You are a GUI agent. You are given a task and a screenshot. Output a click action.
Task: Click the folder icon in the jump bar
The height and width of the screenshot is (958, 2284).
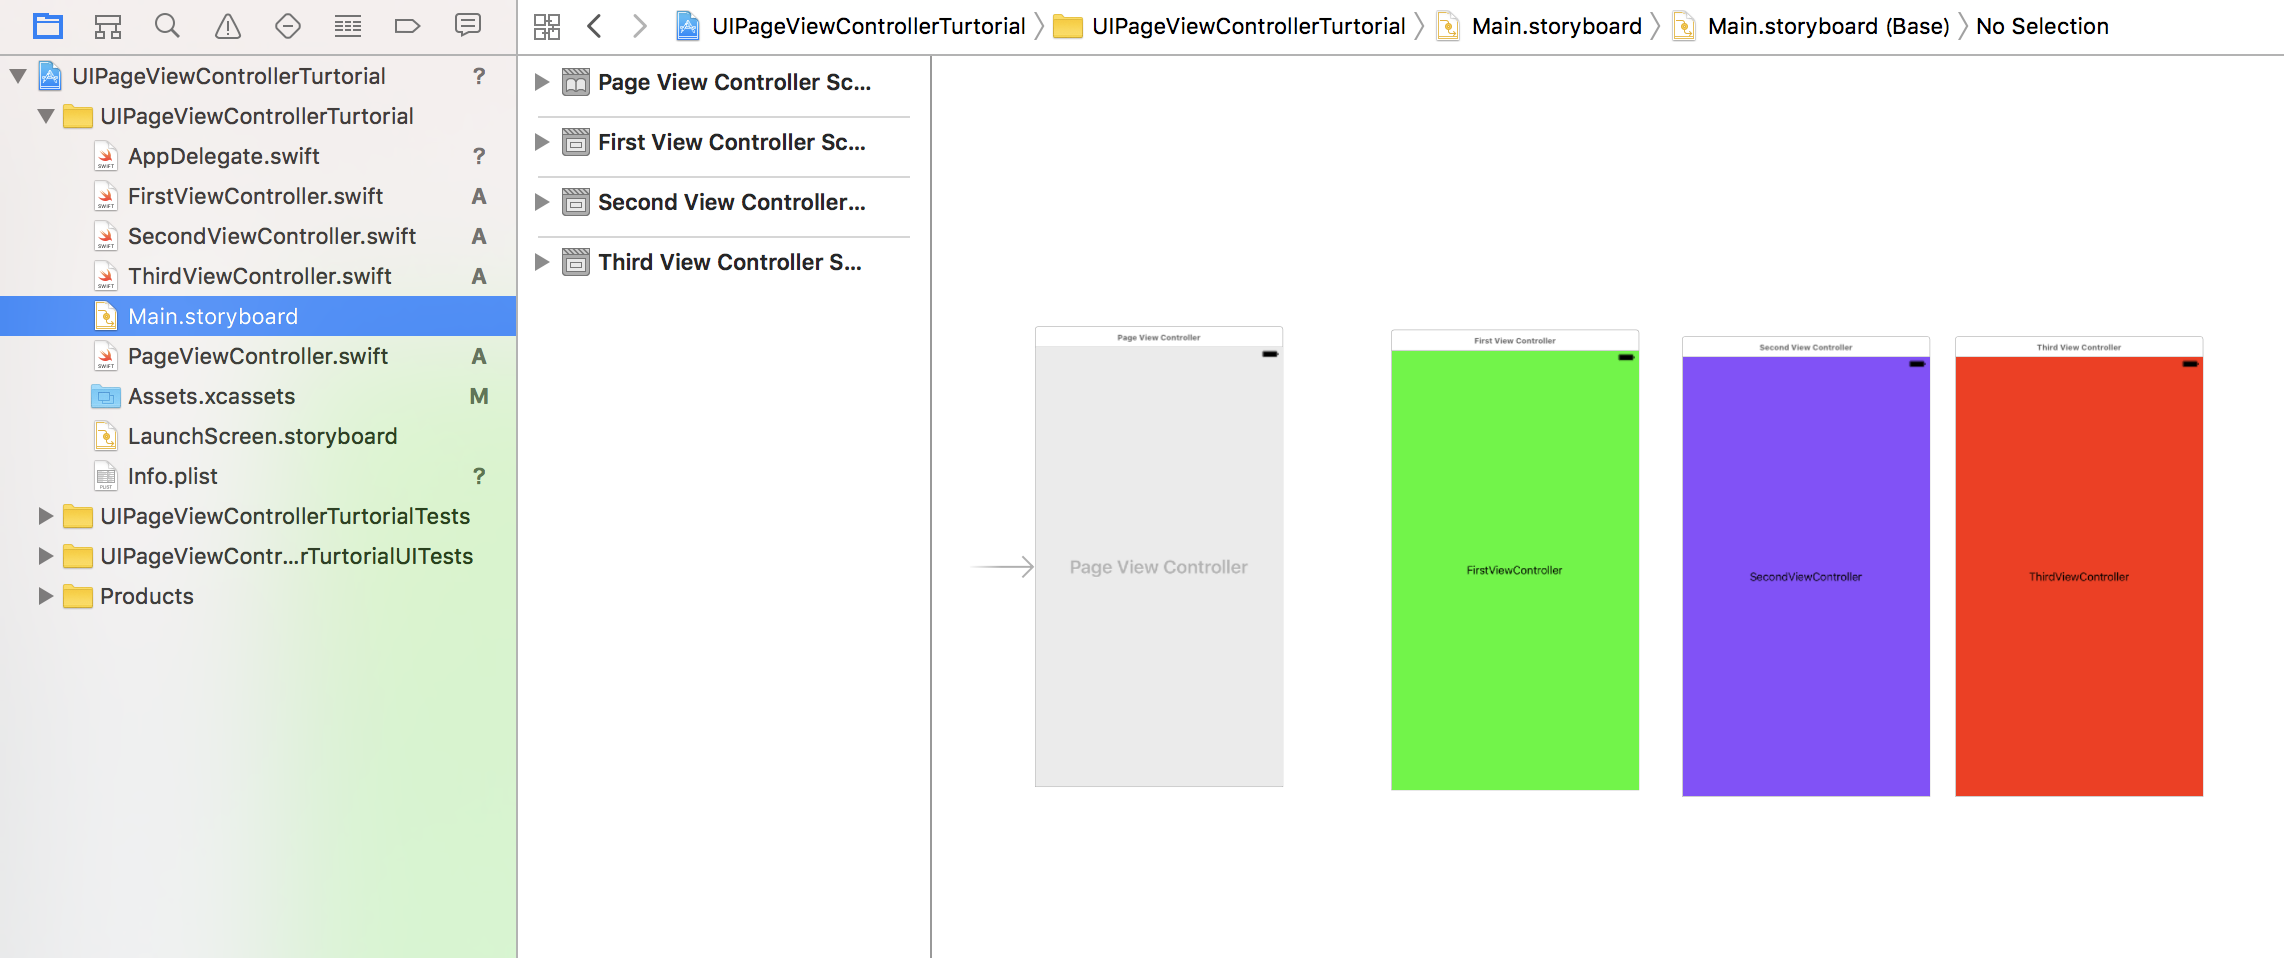tap(1068, 26)
